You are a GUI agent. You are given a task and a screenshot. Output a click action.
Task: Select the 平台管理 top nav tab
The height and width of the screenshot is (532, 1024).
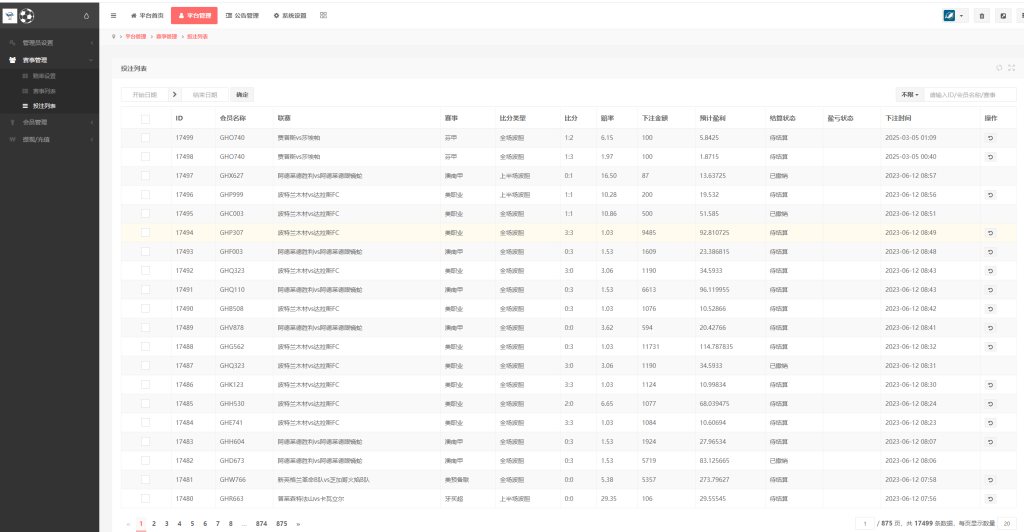pos(194,16)
